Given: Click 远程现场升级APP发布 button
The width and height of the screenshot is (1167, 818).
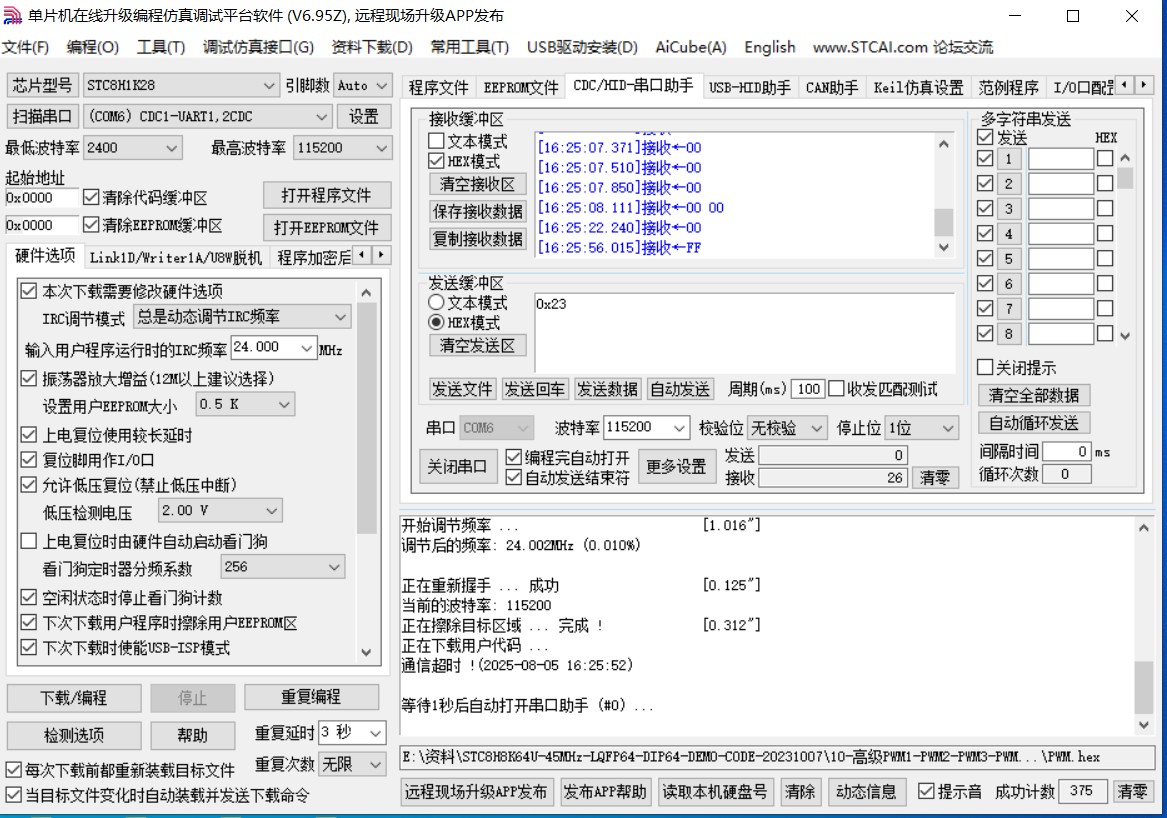Looking at the screenshot, I should pyautogui.click(x=476, y=791).
